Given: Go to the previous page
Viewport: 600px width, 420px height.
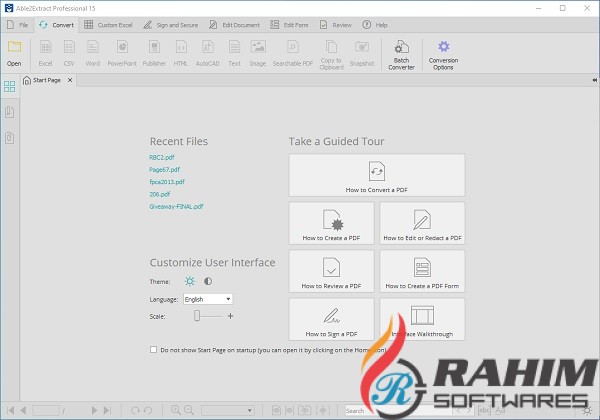Looking at the screenshot, I should click(23, 410).
